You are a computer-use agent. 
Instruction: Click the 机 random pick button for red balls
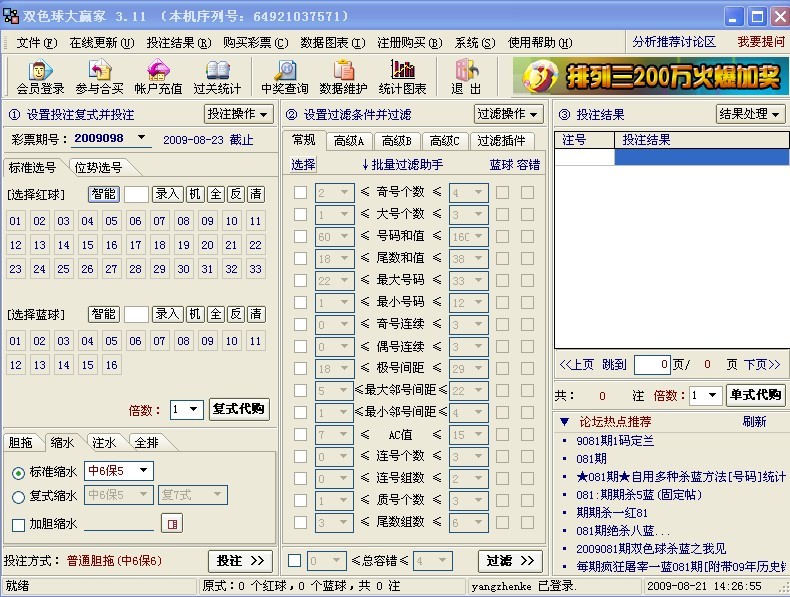click(x=195, y=194)
